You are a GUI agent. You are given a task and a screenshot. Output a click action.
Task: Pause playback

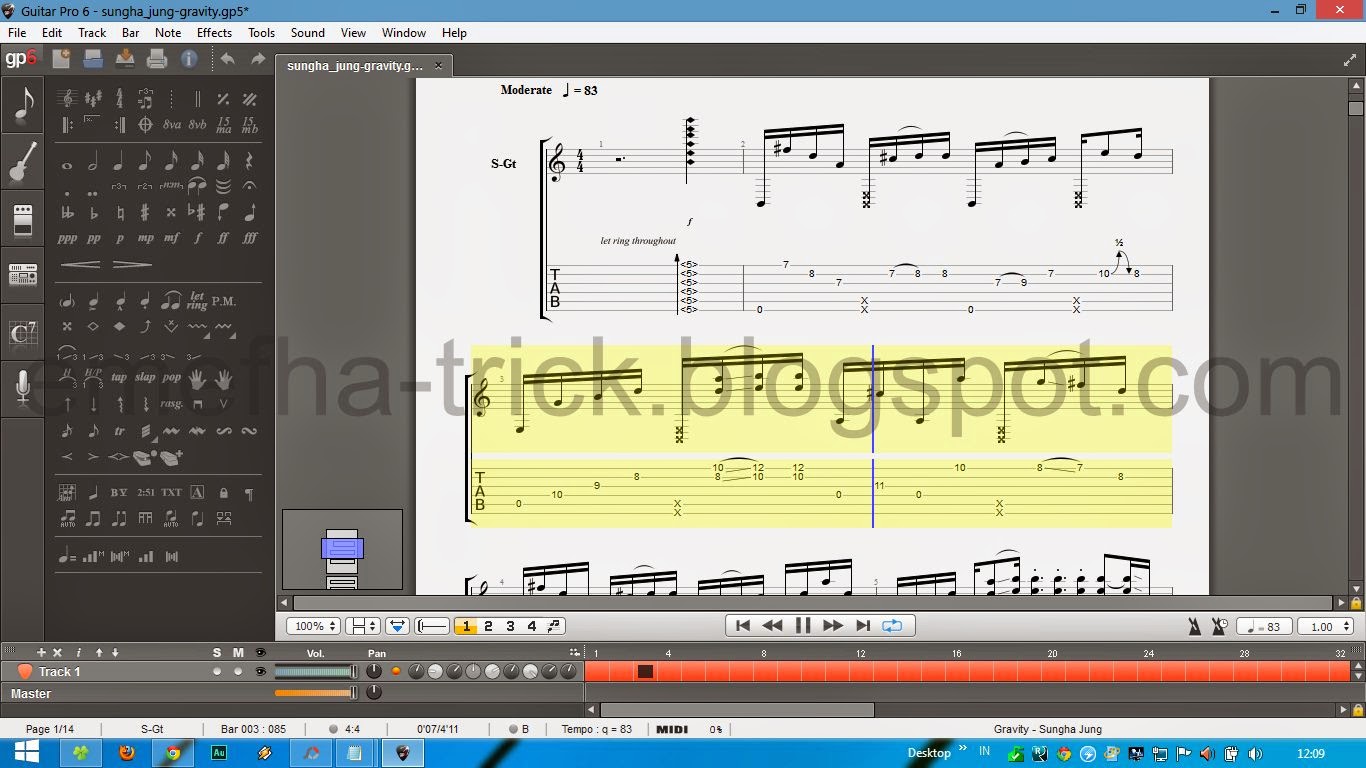(x=802, y=626)
